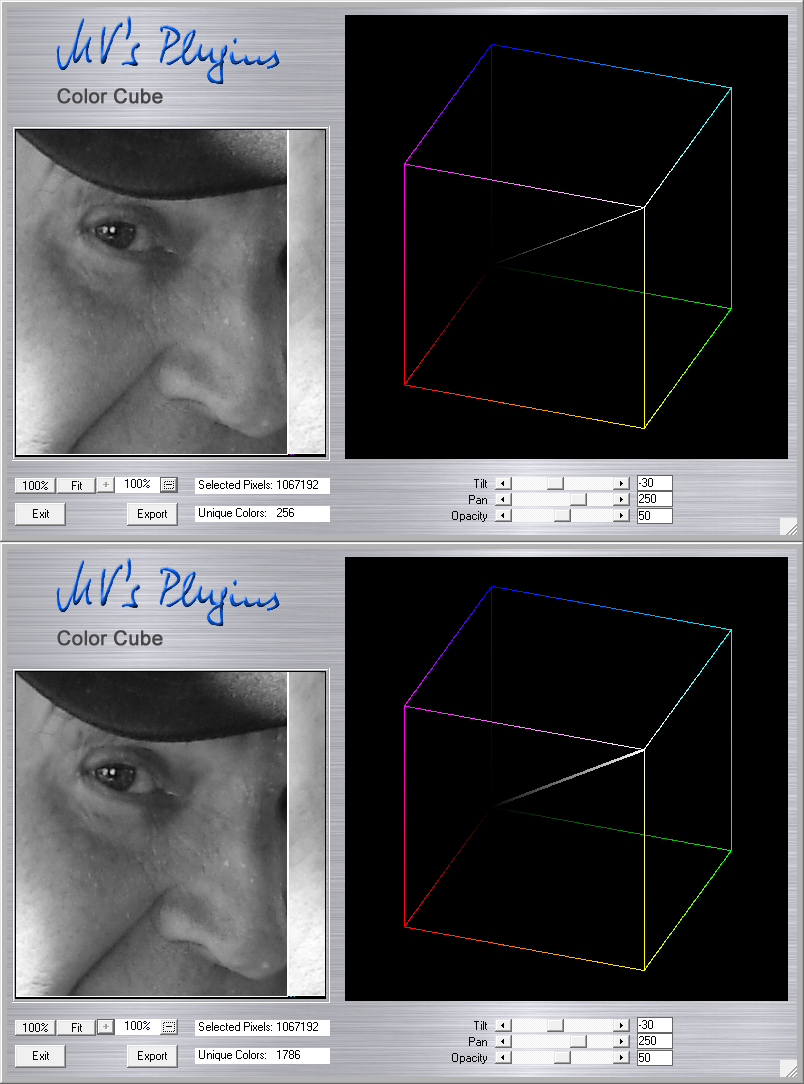Click the Opacity left arrow in the 1786 colors window
Image resolution: width=804 pixels, height=1084 pixels.
[x=503, y=1058]
